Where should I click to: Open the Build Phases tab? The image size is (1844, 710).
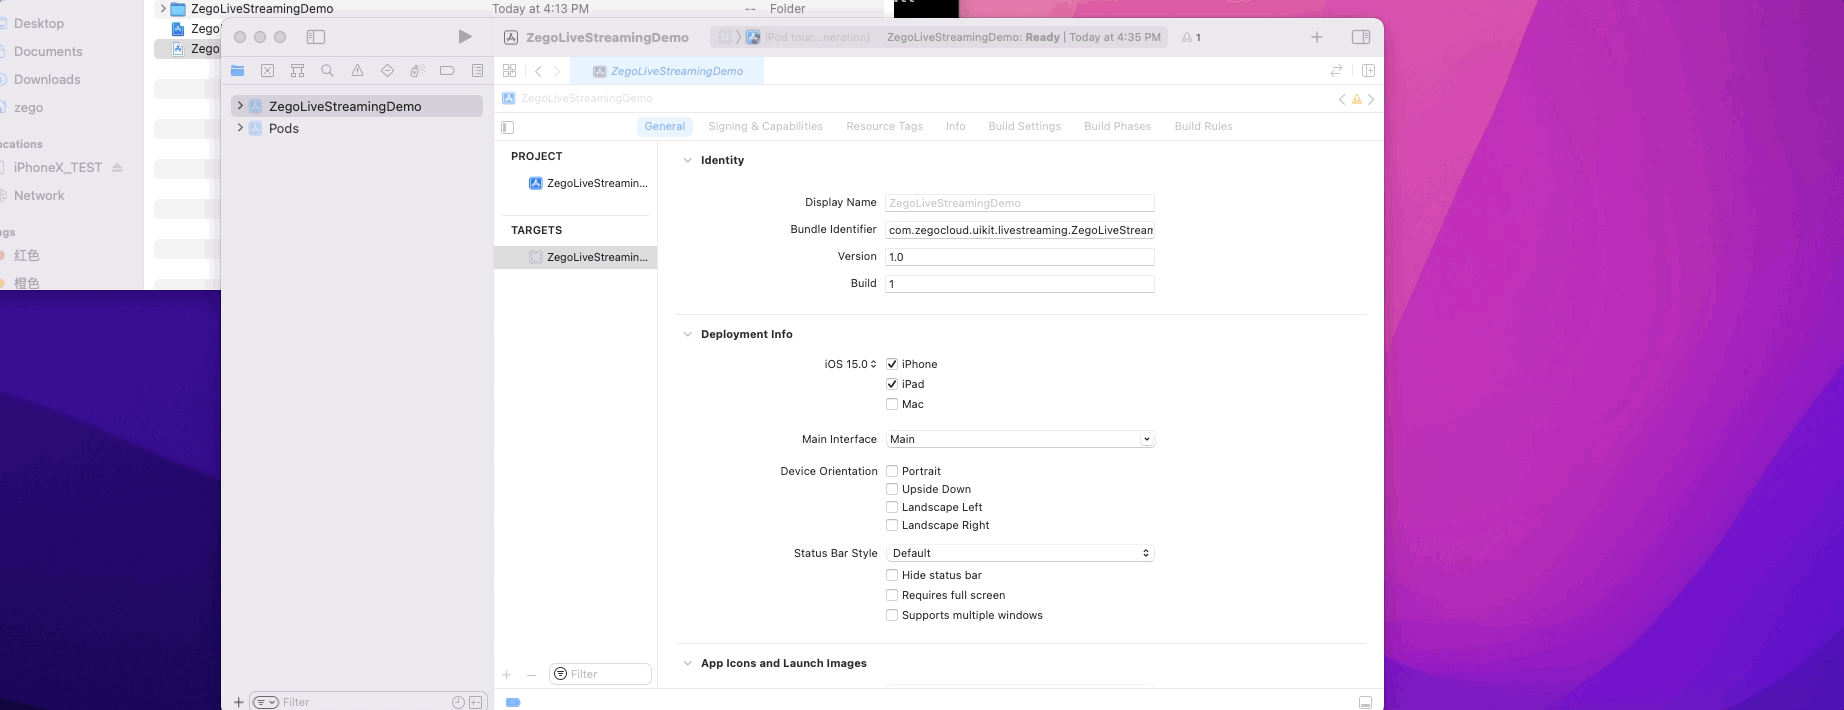(1117, 126)
